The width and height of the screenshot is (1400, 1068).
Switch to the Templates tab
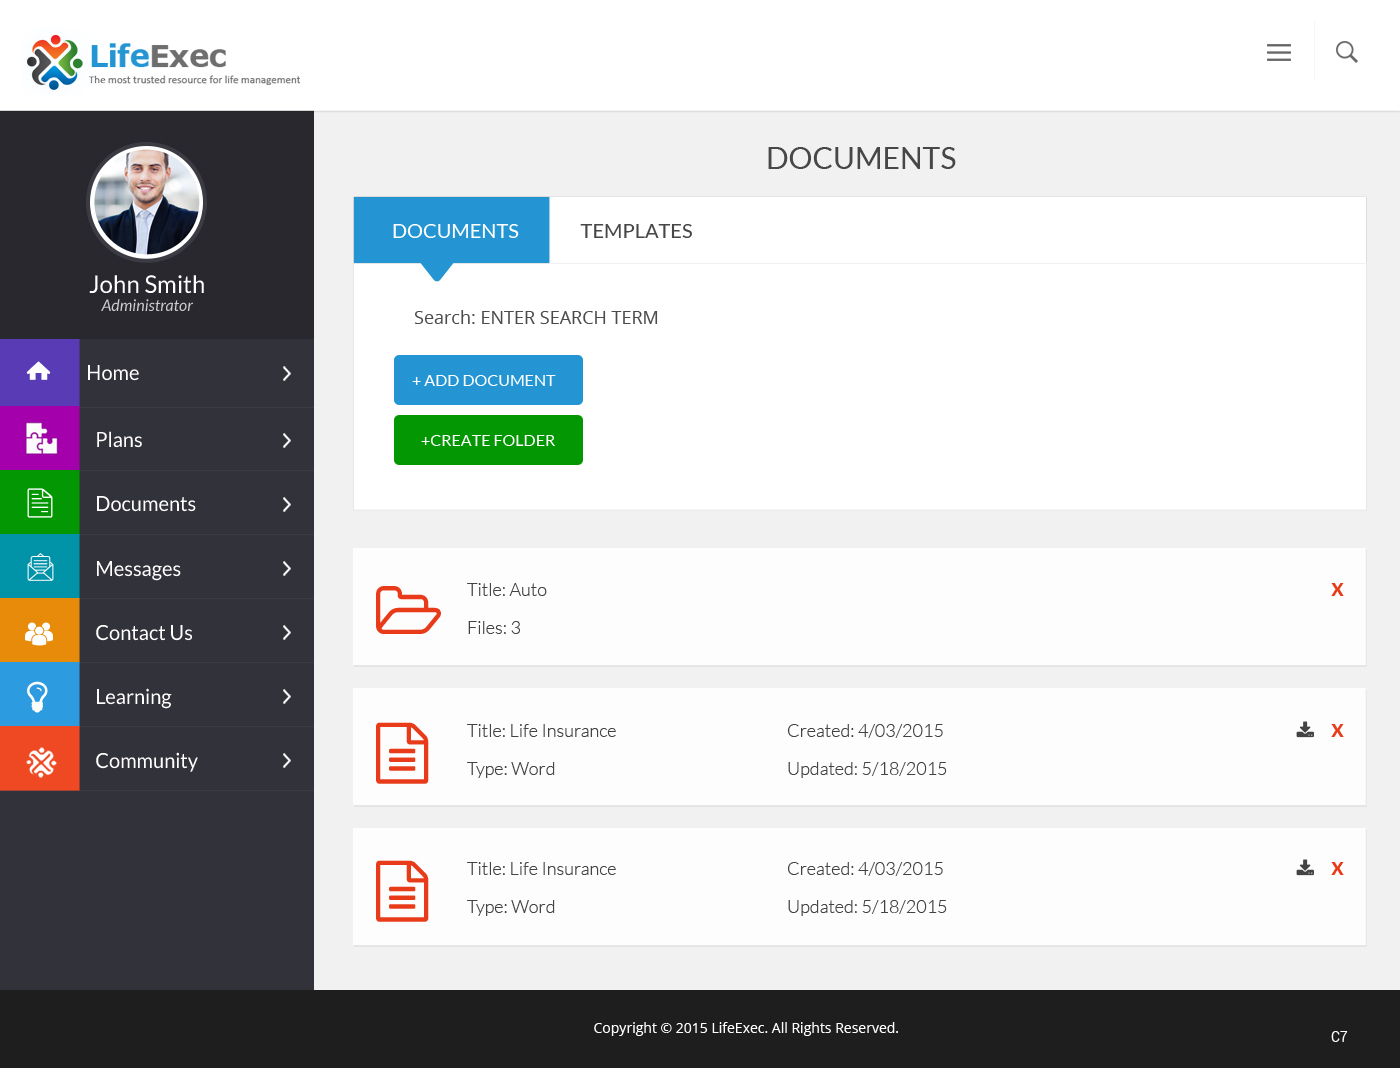636,230
